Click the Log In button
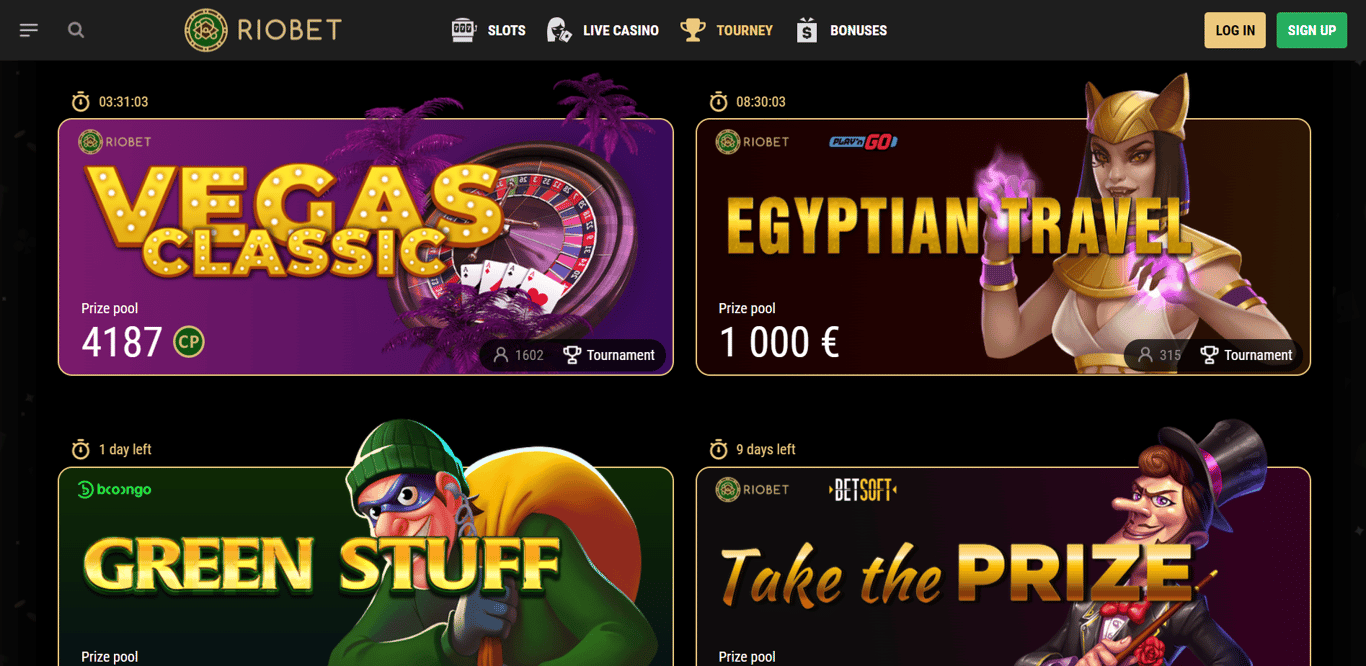 point(1235,30)
